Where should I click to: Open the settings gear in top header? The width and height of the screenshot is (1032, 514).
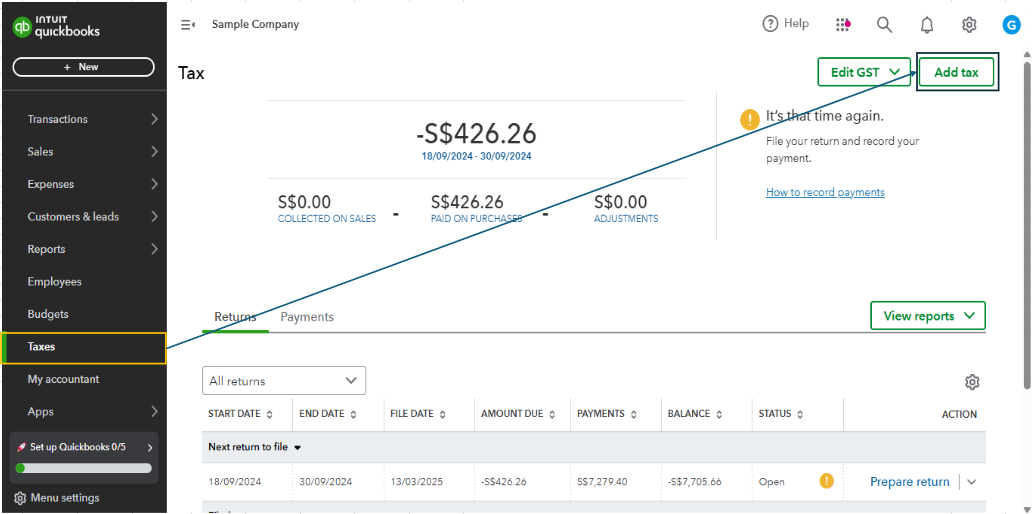tap(968, 24)
